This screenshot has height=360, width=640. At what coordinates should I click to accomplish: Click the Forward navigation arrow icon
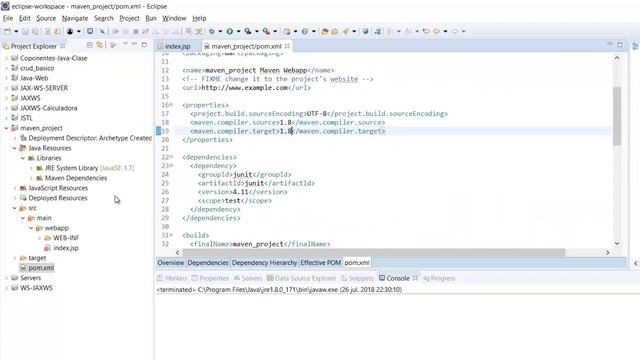point(454,31)
